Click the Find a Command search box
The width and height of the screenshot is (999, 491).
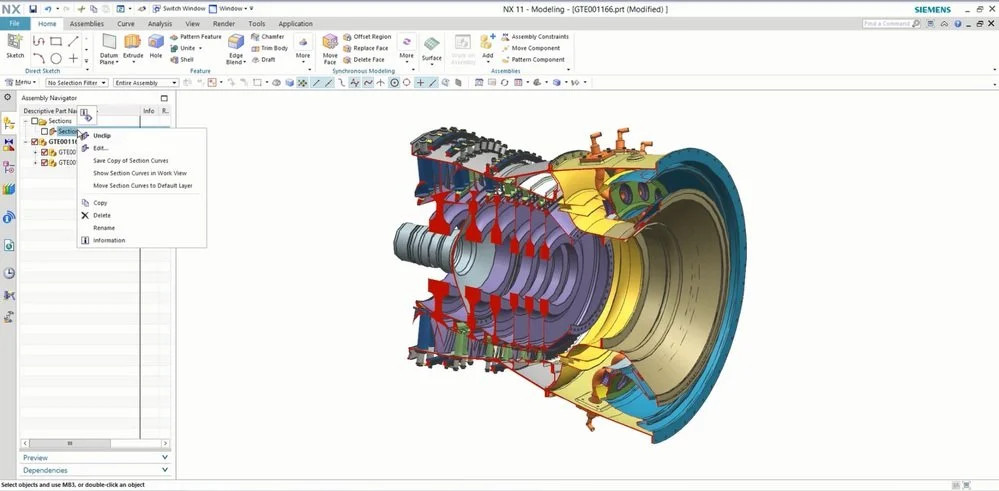887,23
